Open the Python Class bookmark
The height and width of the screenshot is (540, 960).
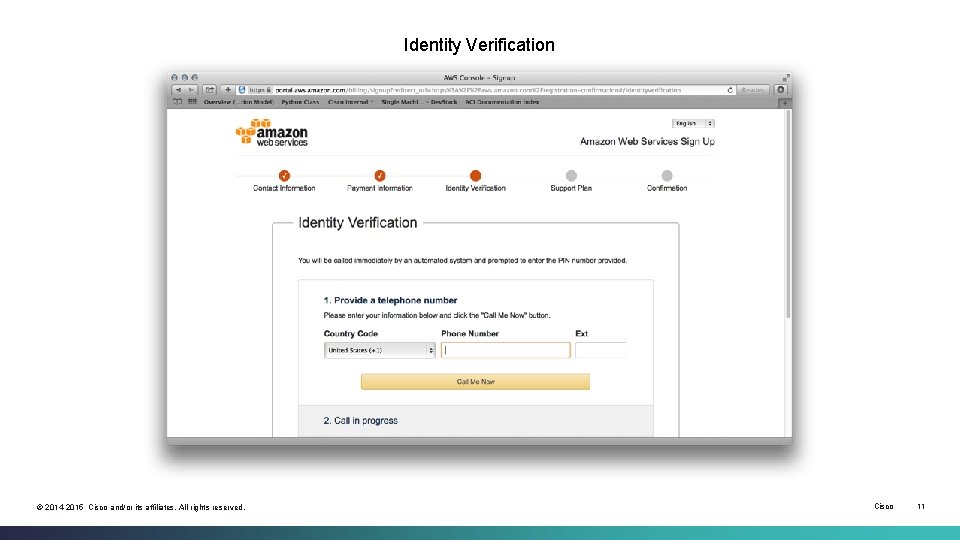click(300, 102)
